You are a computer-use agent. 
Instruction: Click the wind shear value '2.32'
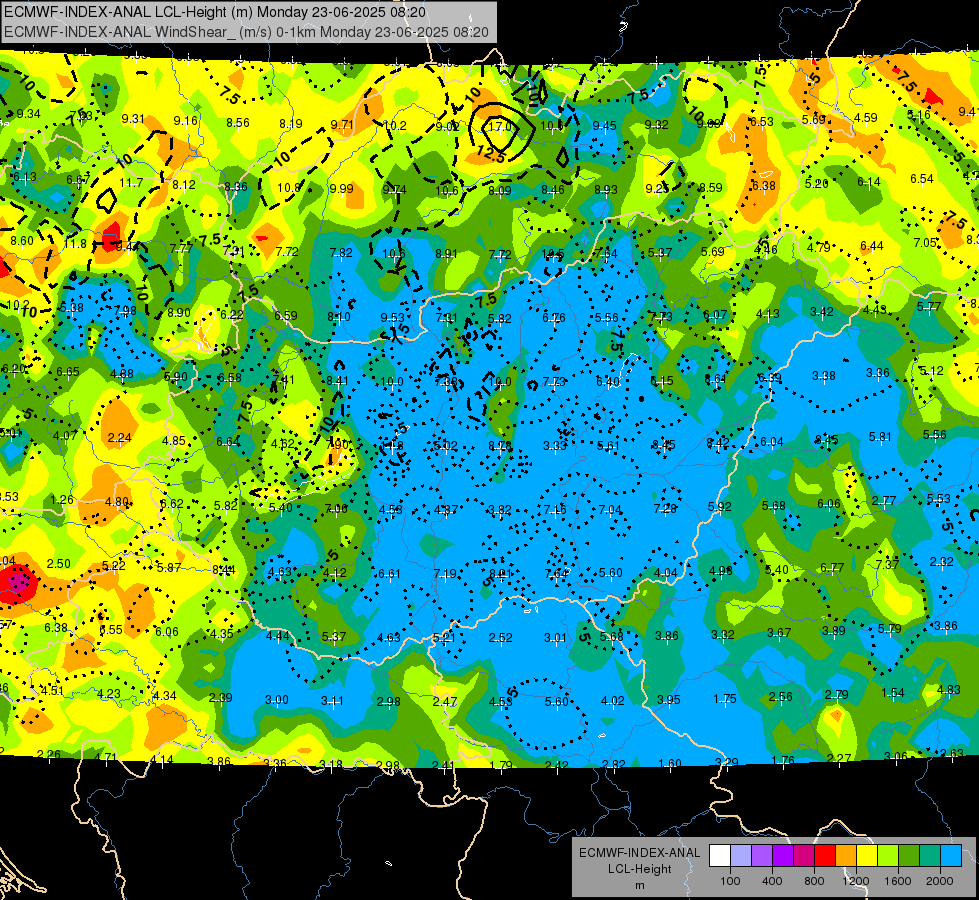942,561
